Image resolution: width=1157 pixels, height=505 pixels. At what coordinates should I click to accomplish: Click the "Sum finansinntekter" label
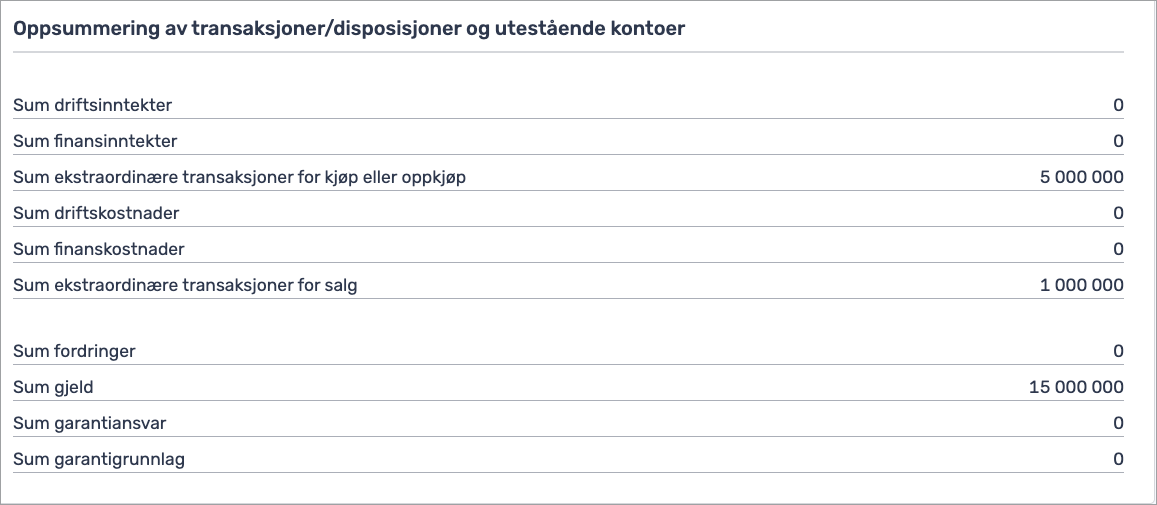(95, 141)
